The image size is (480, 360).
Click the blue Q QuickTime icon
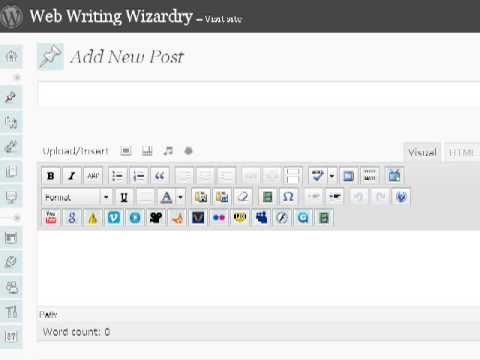303,218
